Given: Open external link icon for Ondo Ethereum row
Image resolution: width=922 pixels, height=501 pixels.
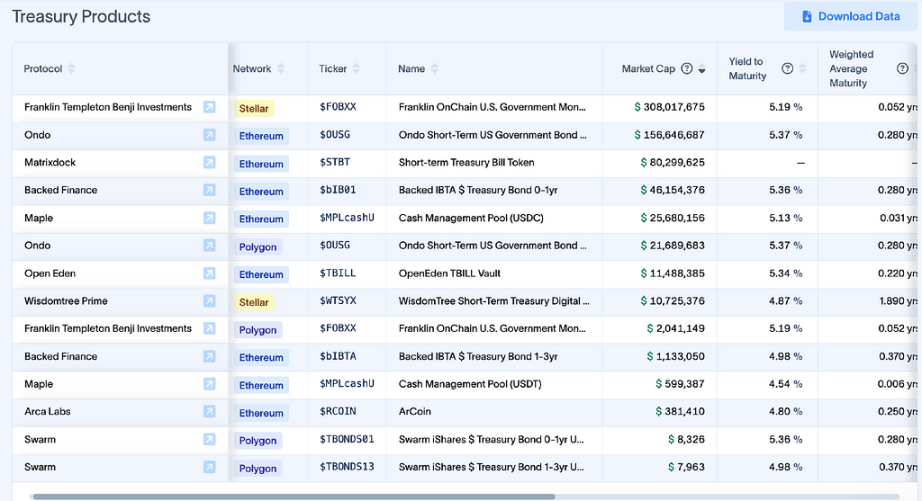Looking at the screenshot, I should click(x=209, y=135).
